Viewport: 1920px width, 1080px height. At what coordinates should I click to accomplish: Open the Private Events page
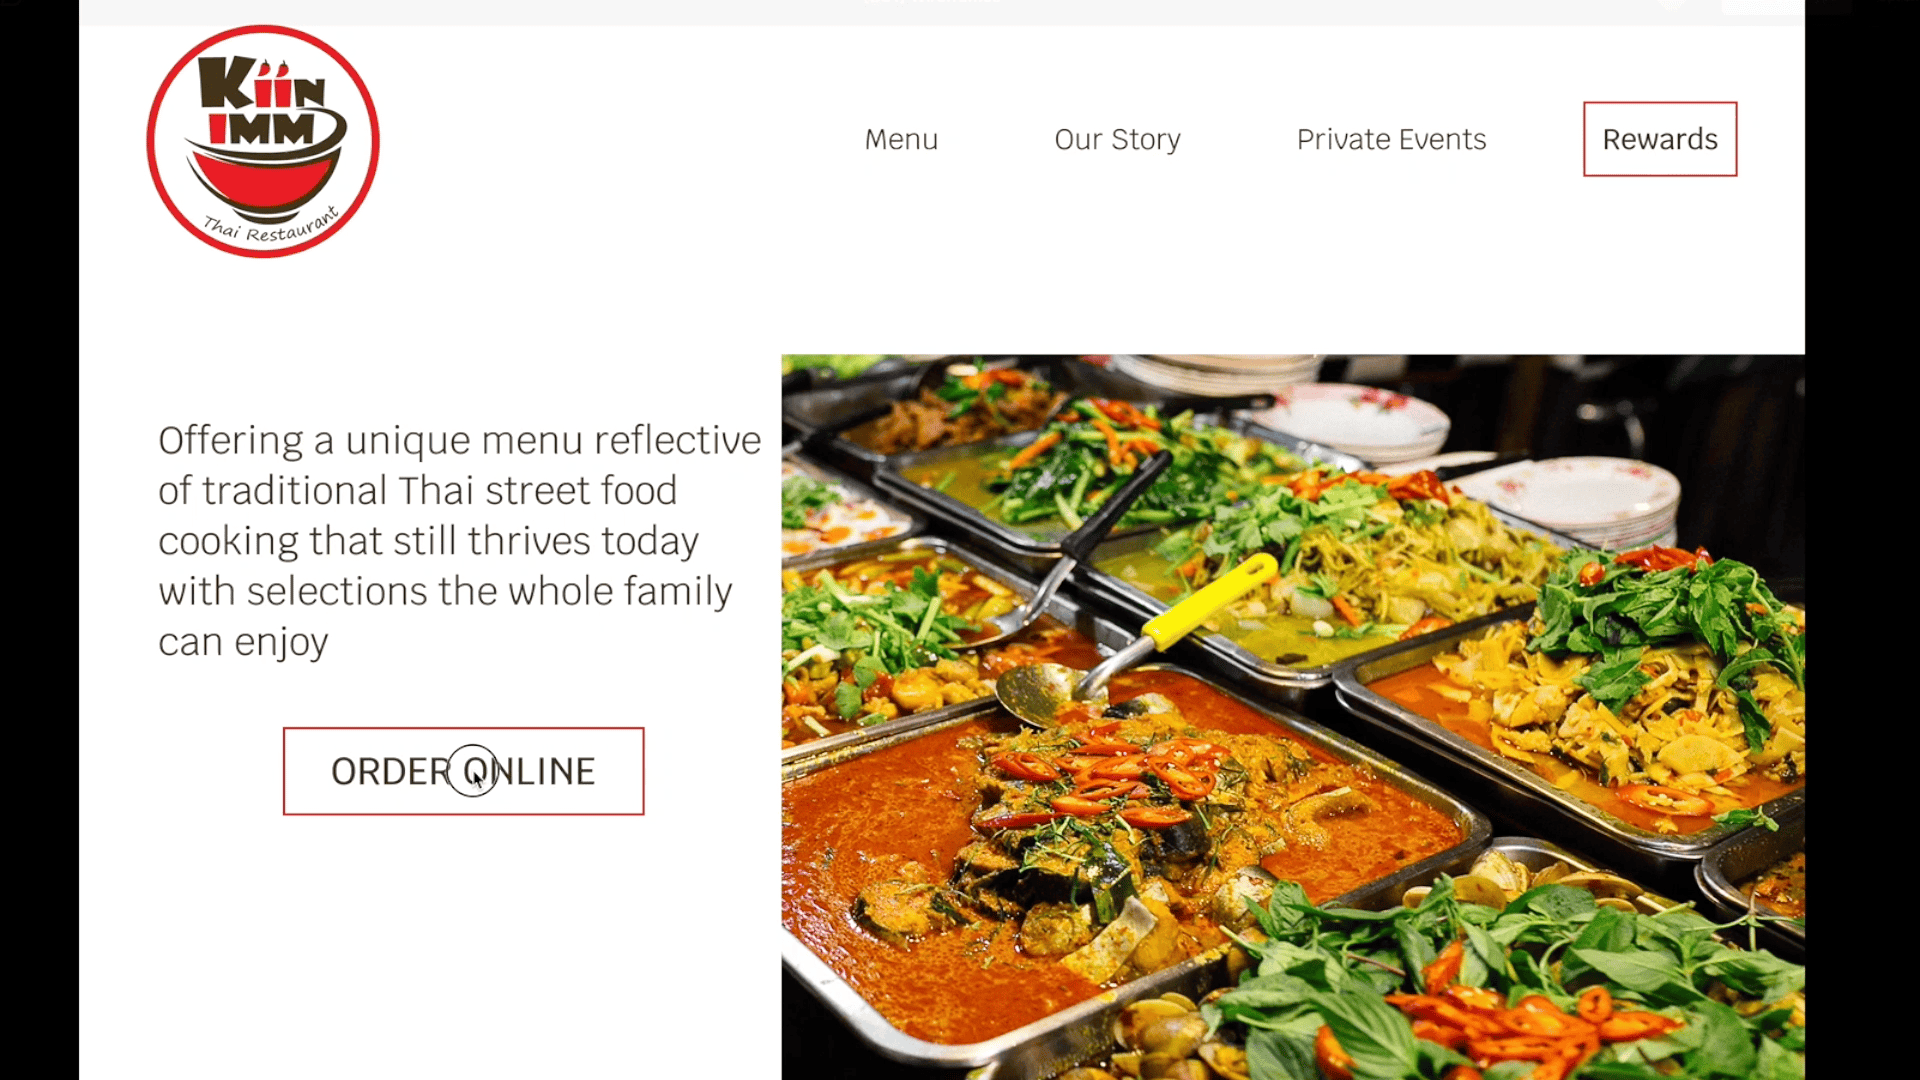coord(1391,139)
